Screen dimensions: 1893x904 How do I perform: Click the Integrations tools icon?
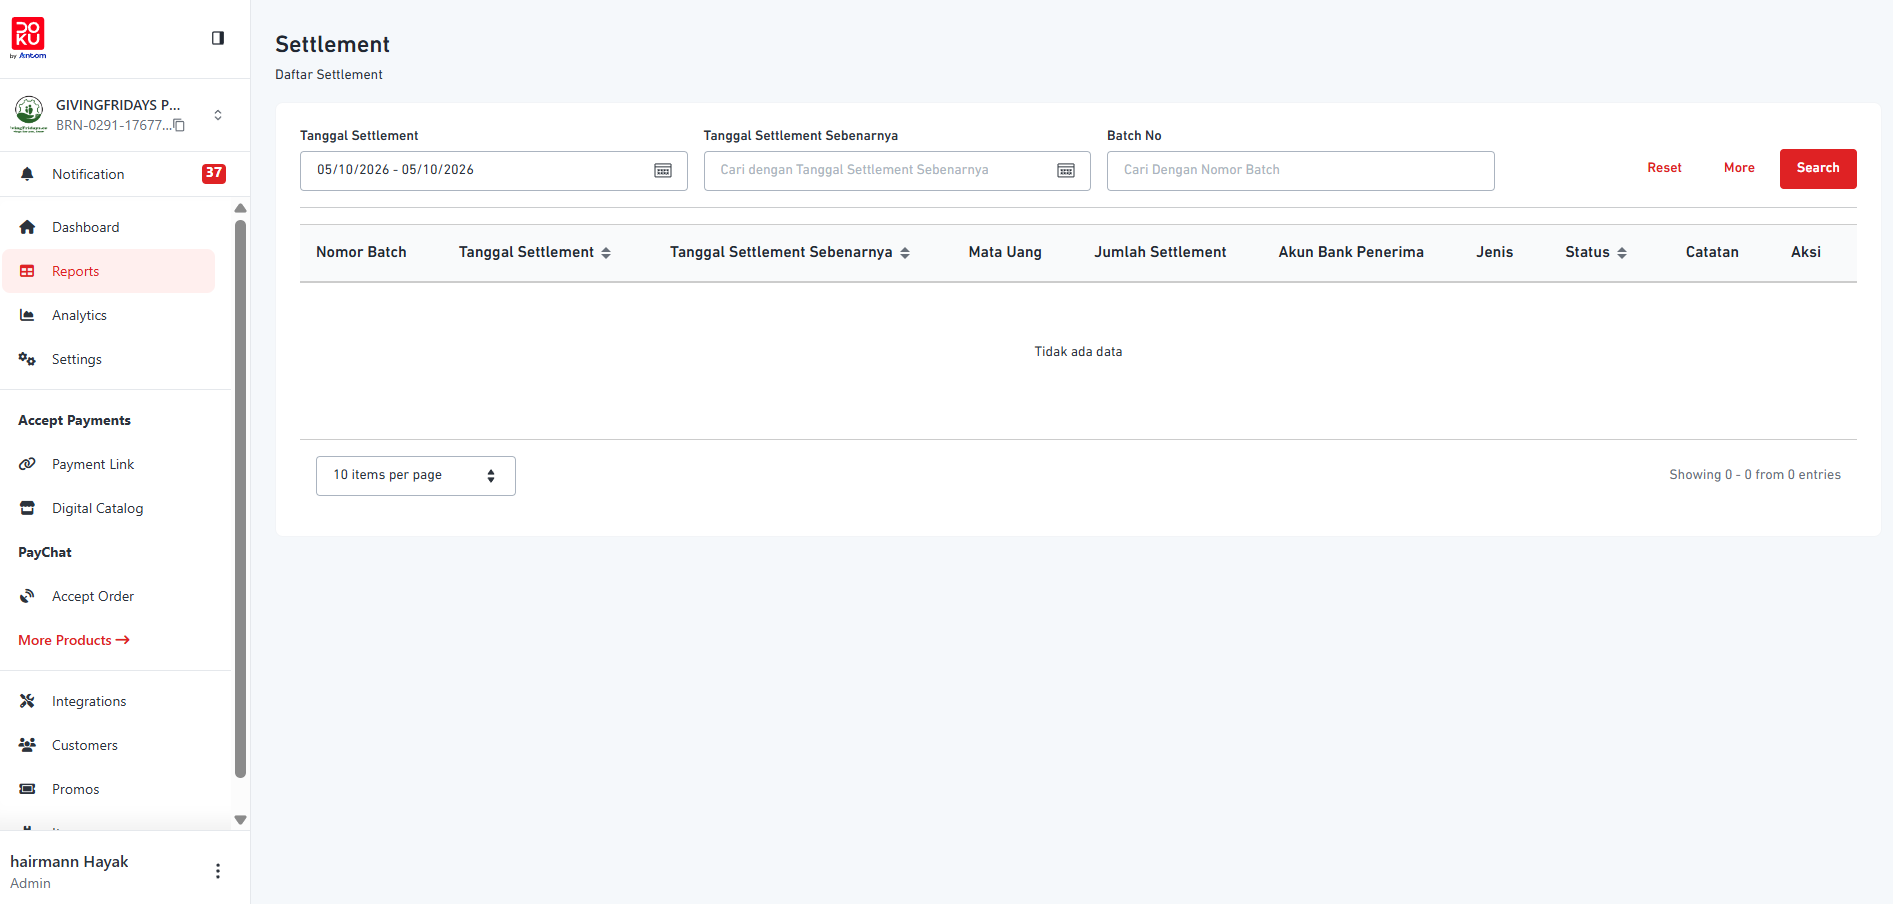coord(27,701)
